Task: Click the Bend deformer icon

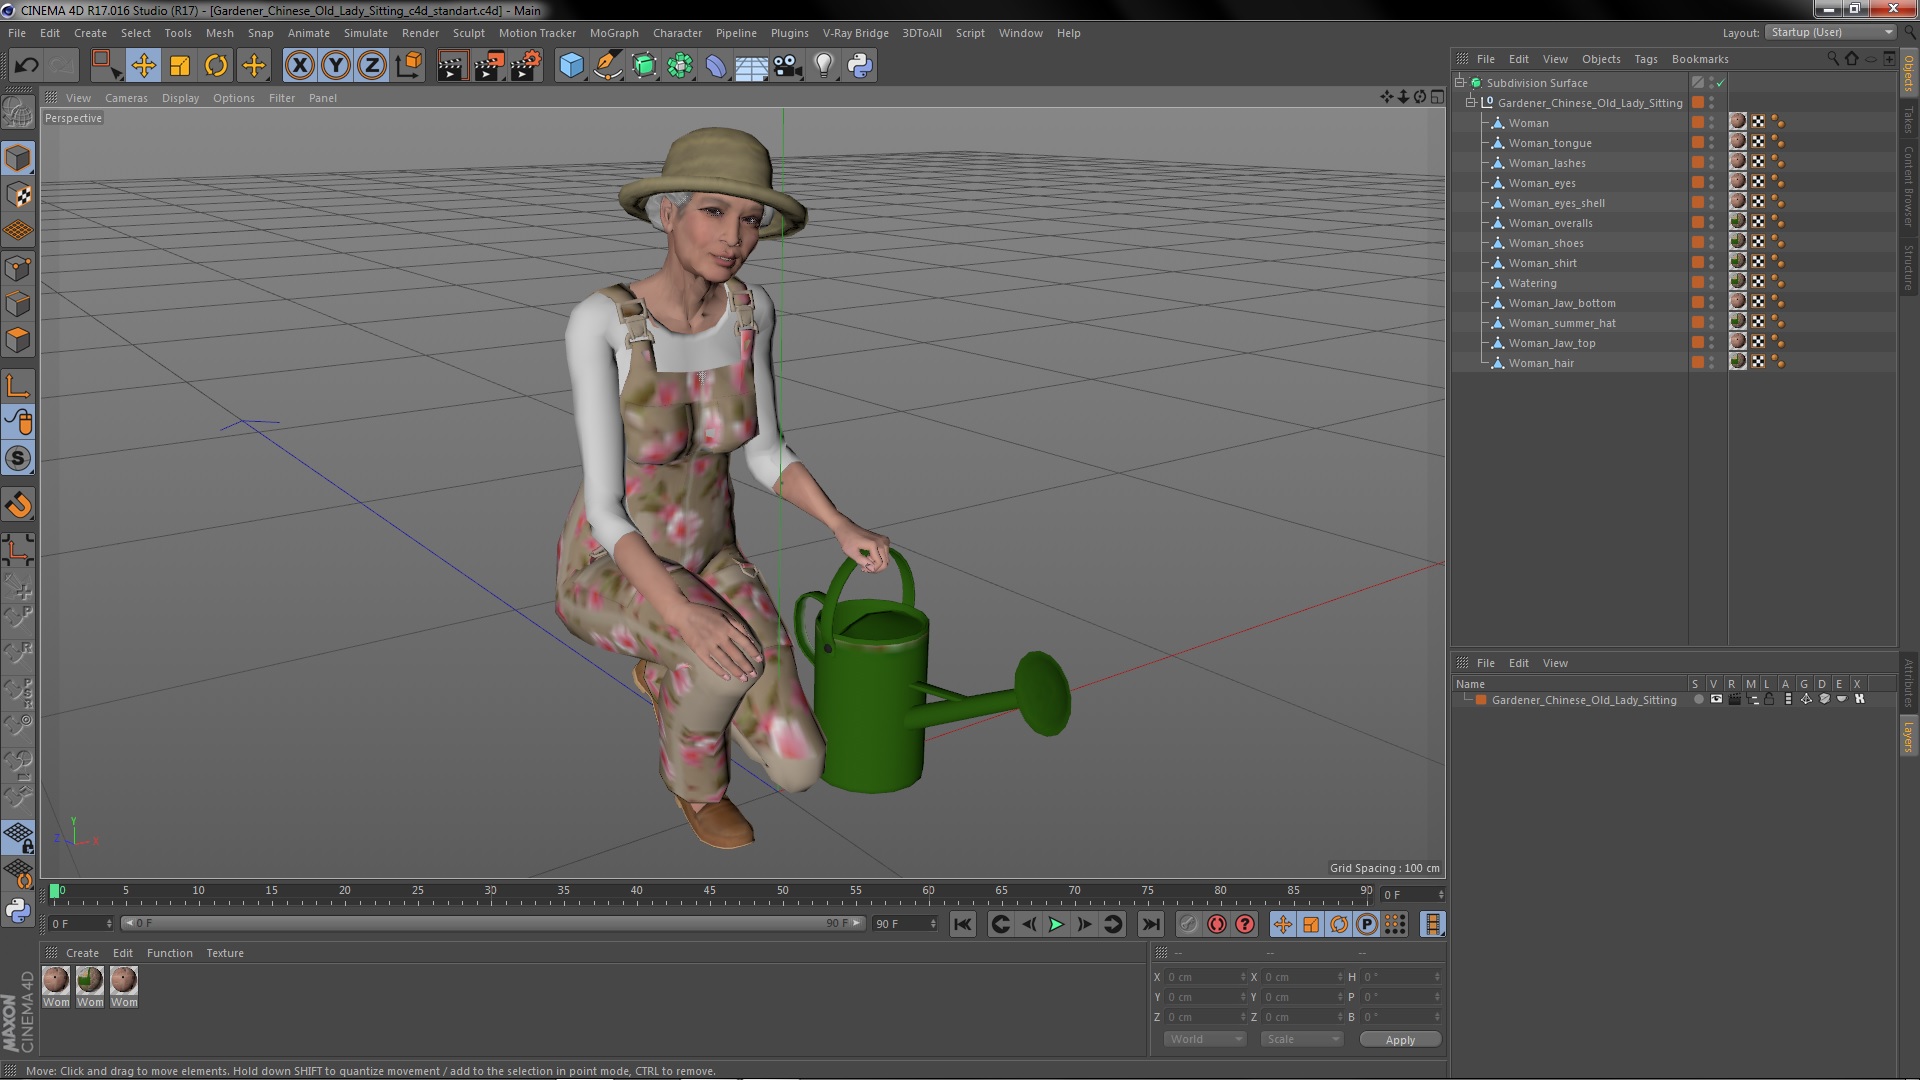Action: [x=716, y=66]
